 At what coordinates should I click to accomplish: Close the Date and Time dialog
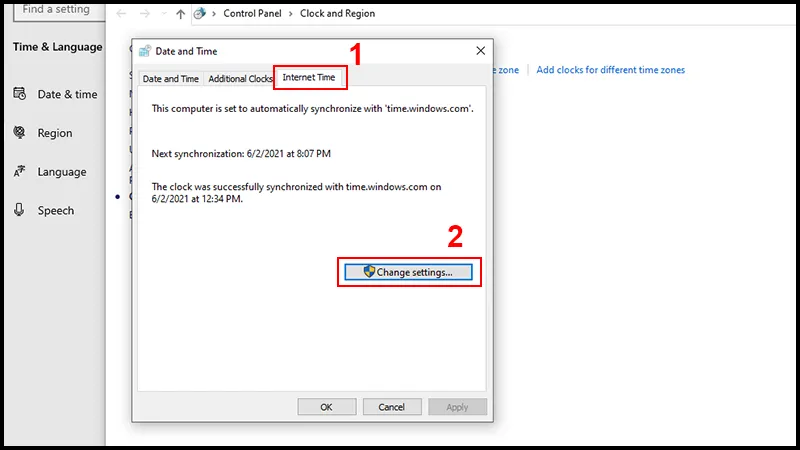point(481,51)
